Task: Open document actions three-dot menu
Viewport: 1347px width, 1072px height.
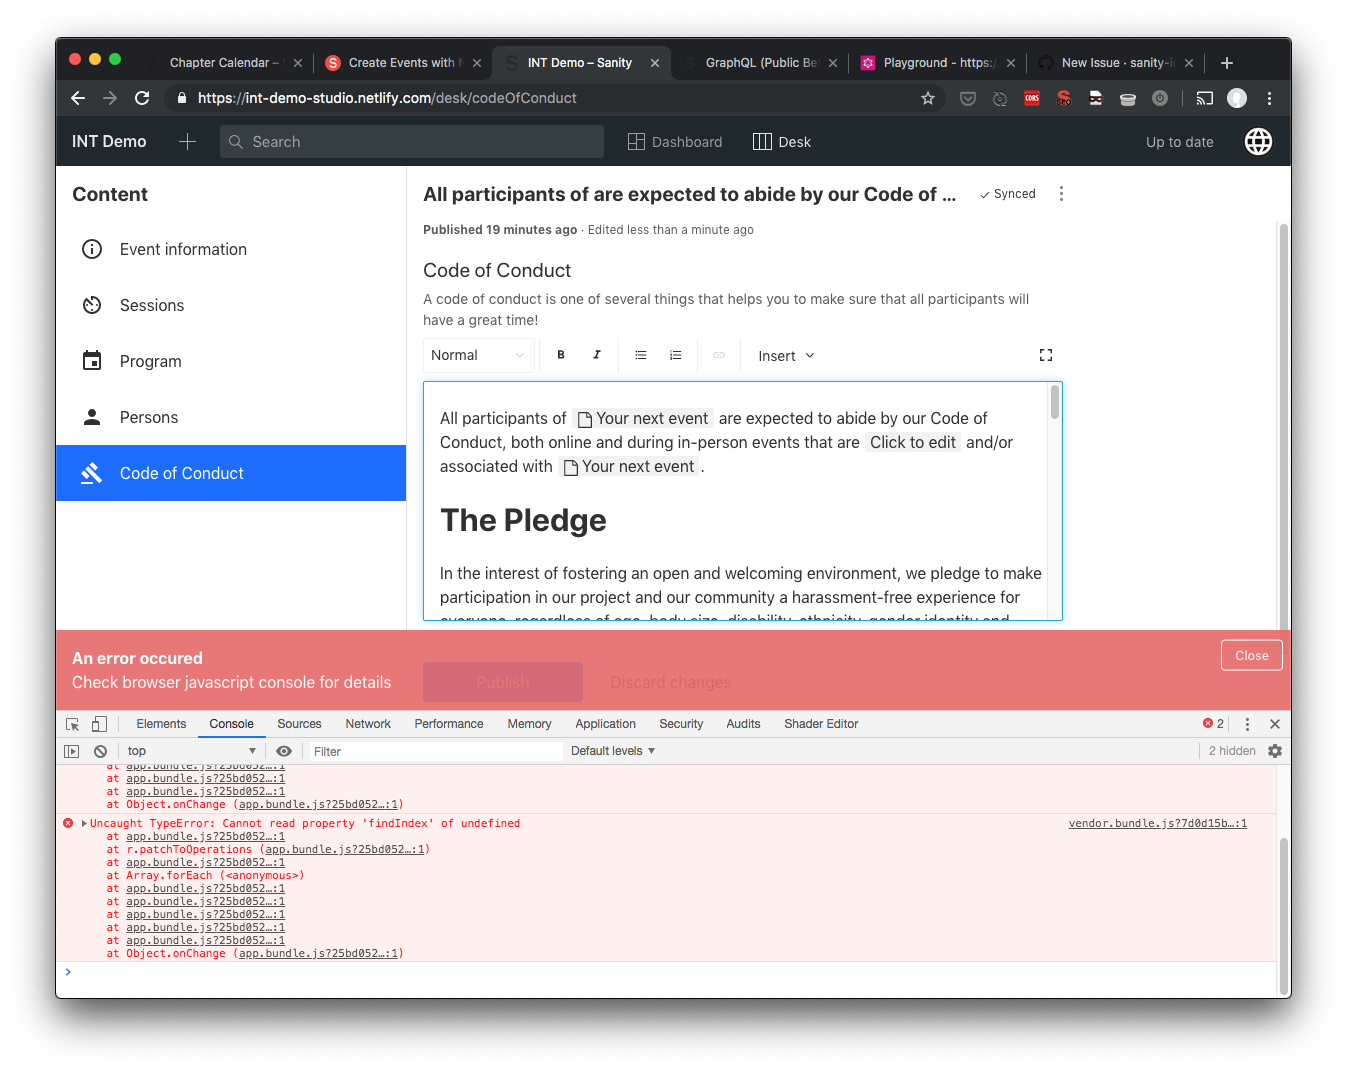Action: tap(1061, 194)
